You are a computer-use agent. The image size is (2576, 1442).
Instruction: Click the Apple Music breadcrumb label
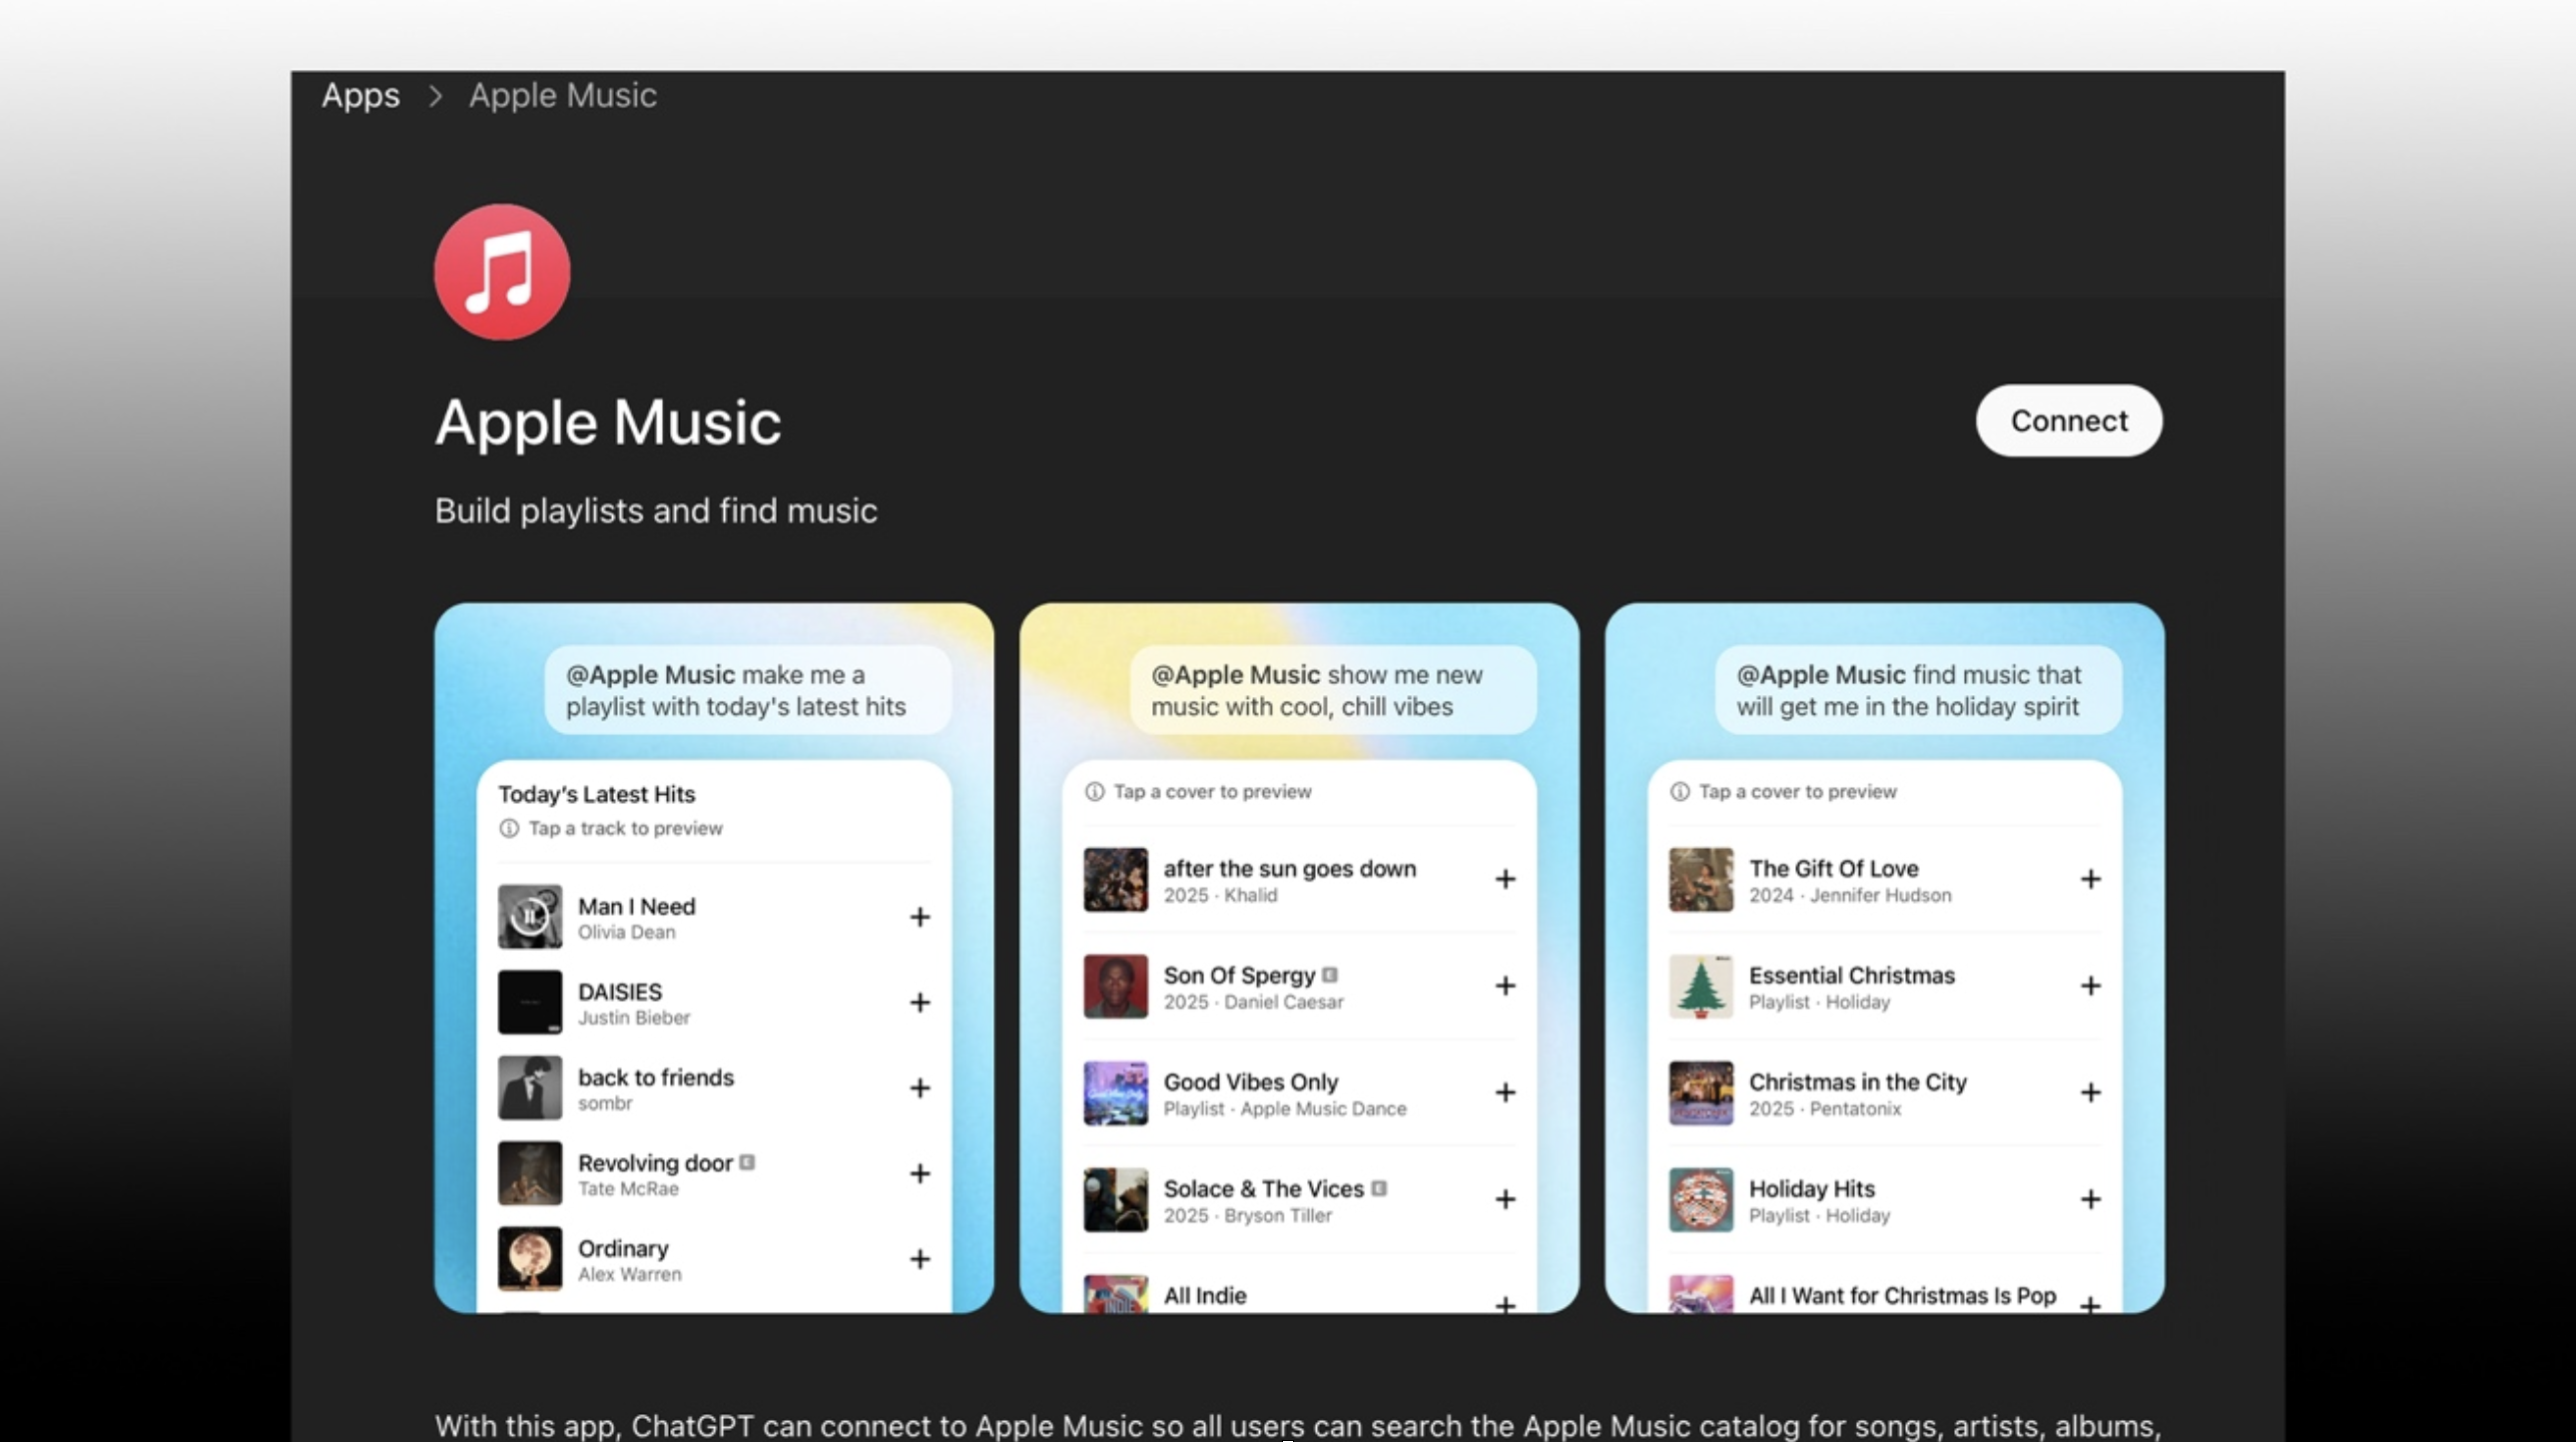click(x=562, y=96)
